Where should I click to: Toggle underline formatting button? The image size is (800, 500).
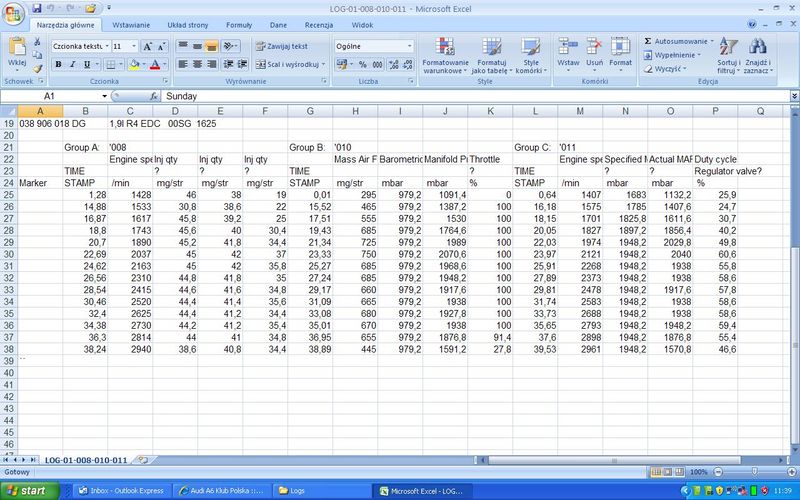pyautogui.click(x=87, y=64)
